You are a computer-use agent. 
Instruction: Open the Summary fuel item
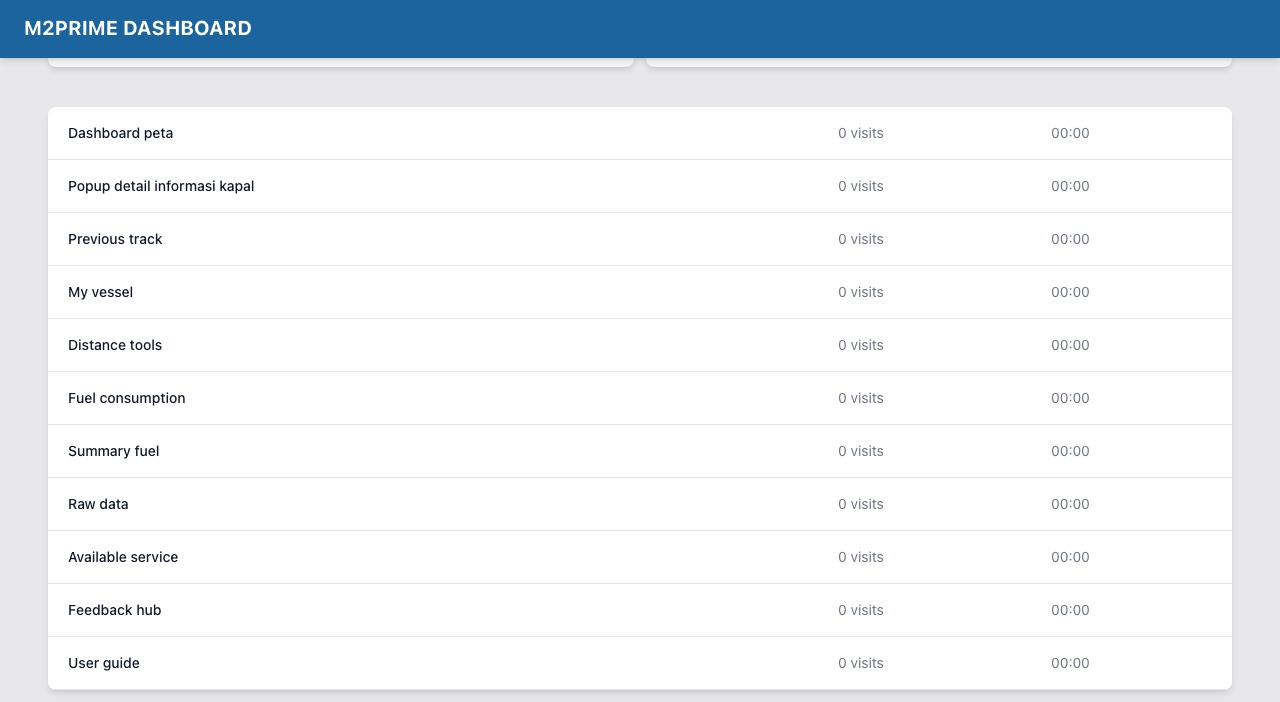click(114, 451)
